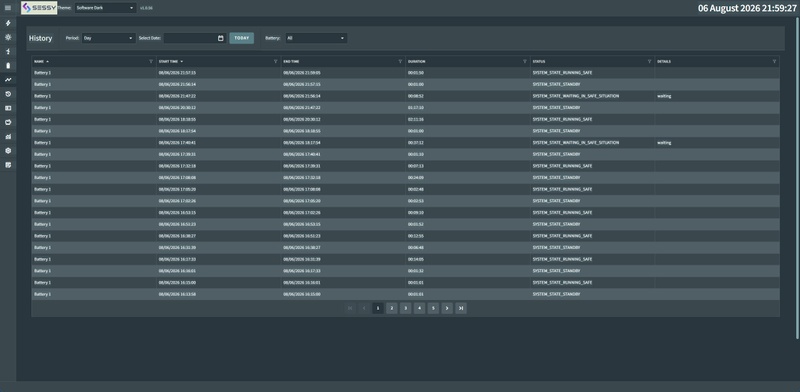Click status SYSTEM_STATE_RUNNING_SAFE in first row

pyautogui.click(x=562, y=72)
